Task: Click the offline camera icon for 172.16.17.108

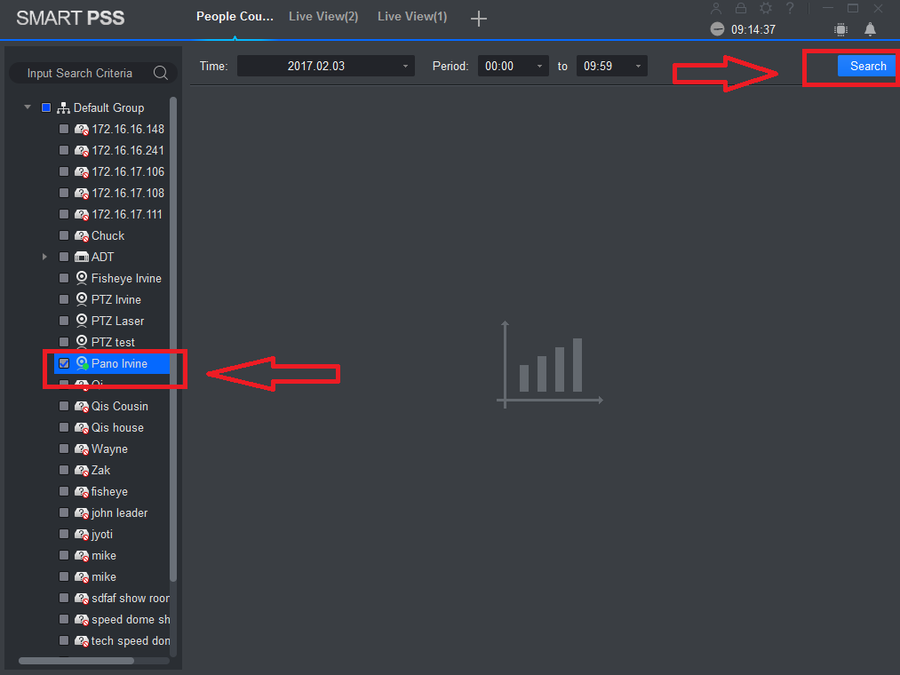Action: tap(82, 193)
